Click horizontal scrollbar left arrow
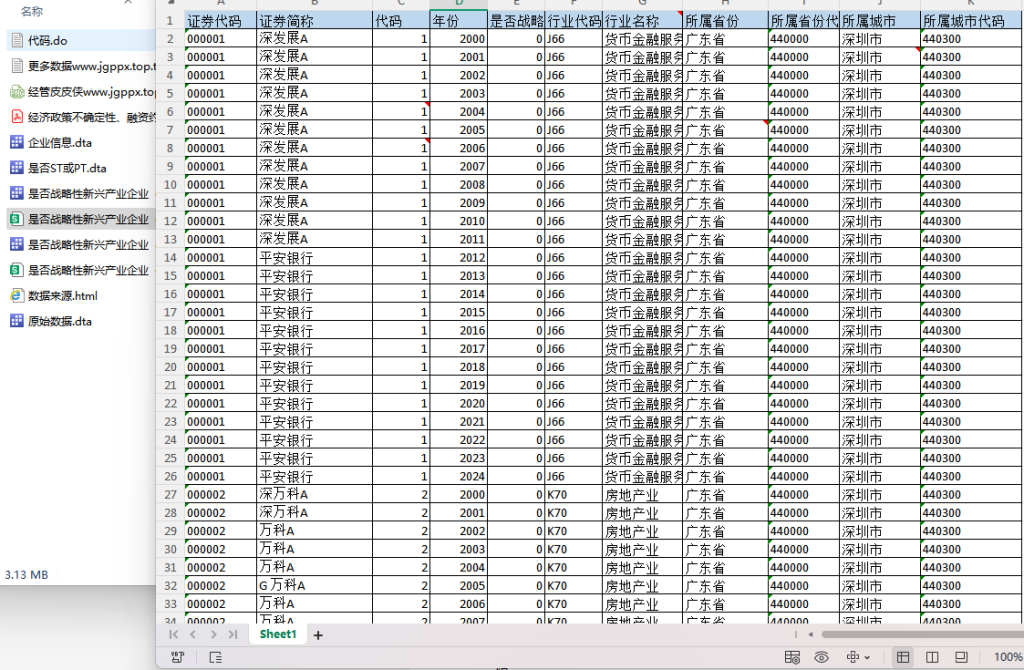Screen dimensions: 1024x670 [x=810, y=635]
